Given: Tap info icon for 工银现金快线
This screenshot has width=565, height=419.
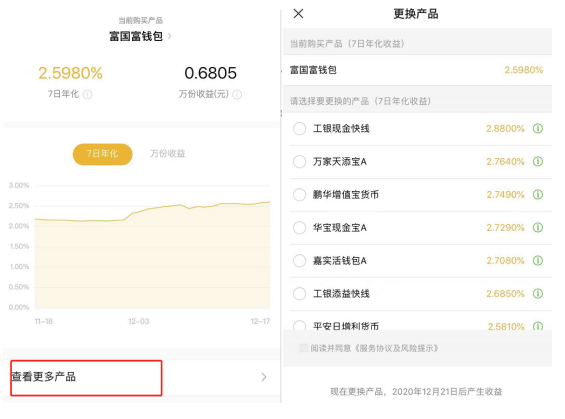Looking at the screenshot, I should (538, 128).
